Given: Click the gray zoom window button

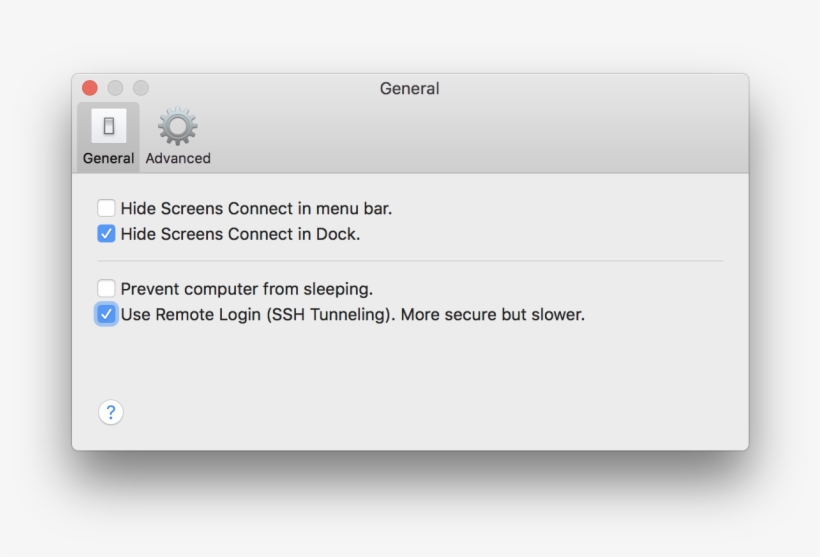Looking at the screenshot, I should 141,88.
